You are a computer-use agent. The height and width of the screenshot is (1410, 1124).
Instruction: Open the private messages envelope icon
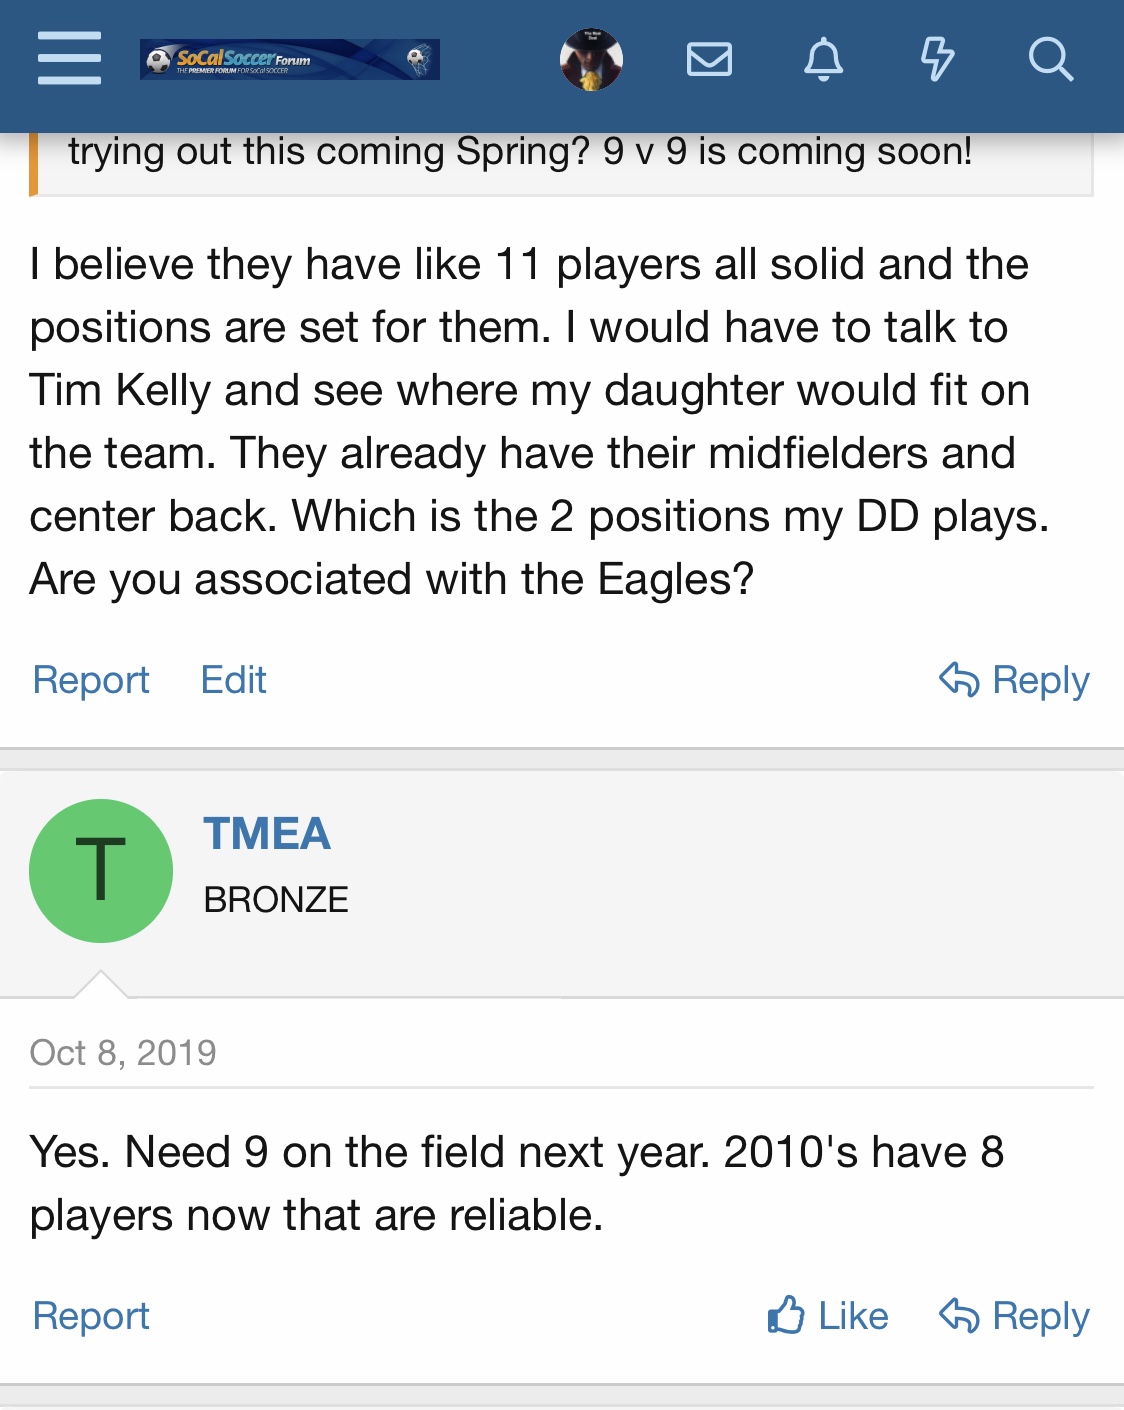click(x=709, y=60)
